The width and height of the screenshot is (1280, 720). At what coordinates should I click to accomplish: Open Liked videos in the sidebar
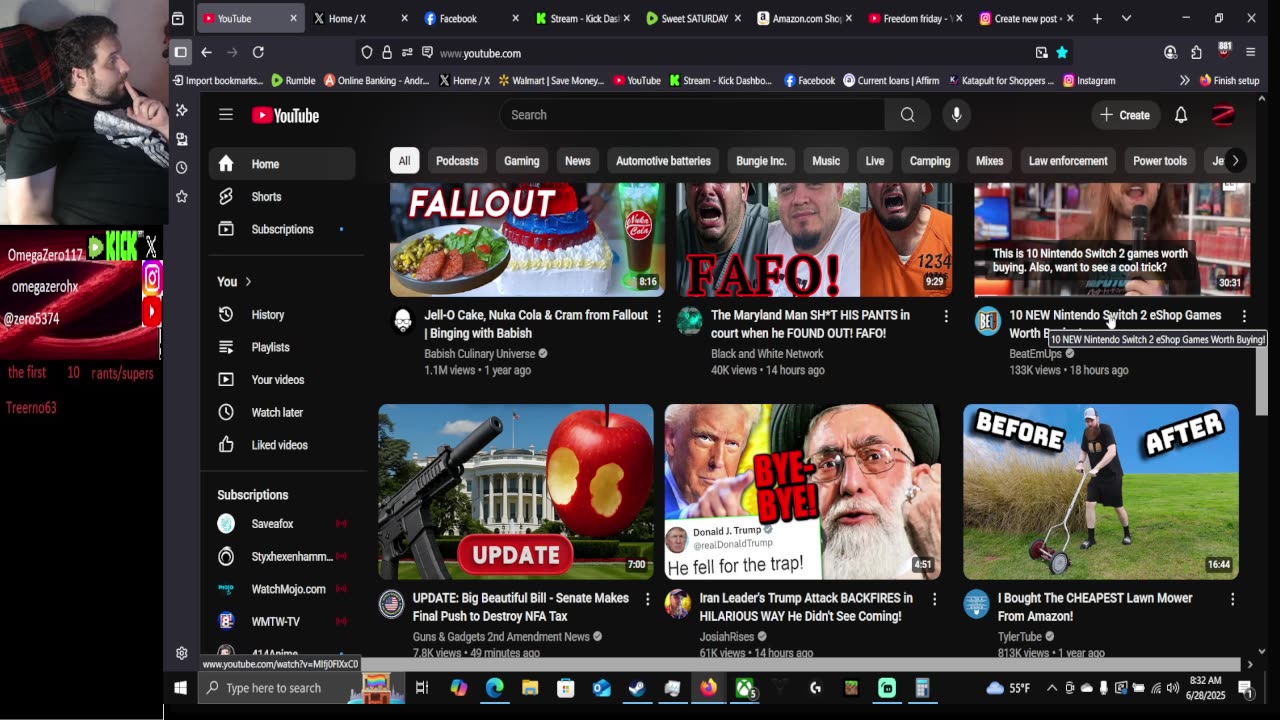(282, 446)
